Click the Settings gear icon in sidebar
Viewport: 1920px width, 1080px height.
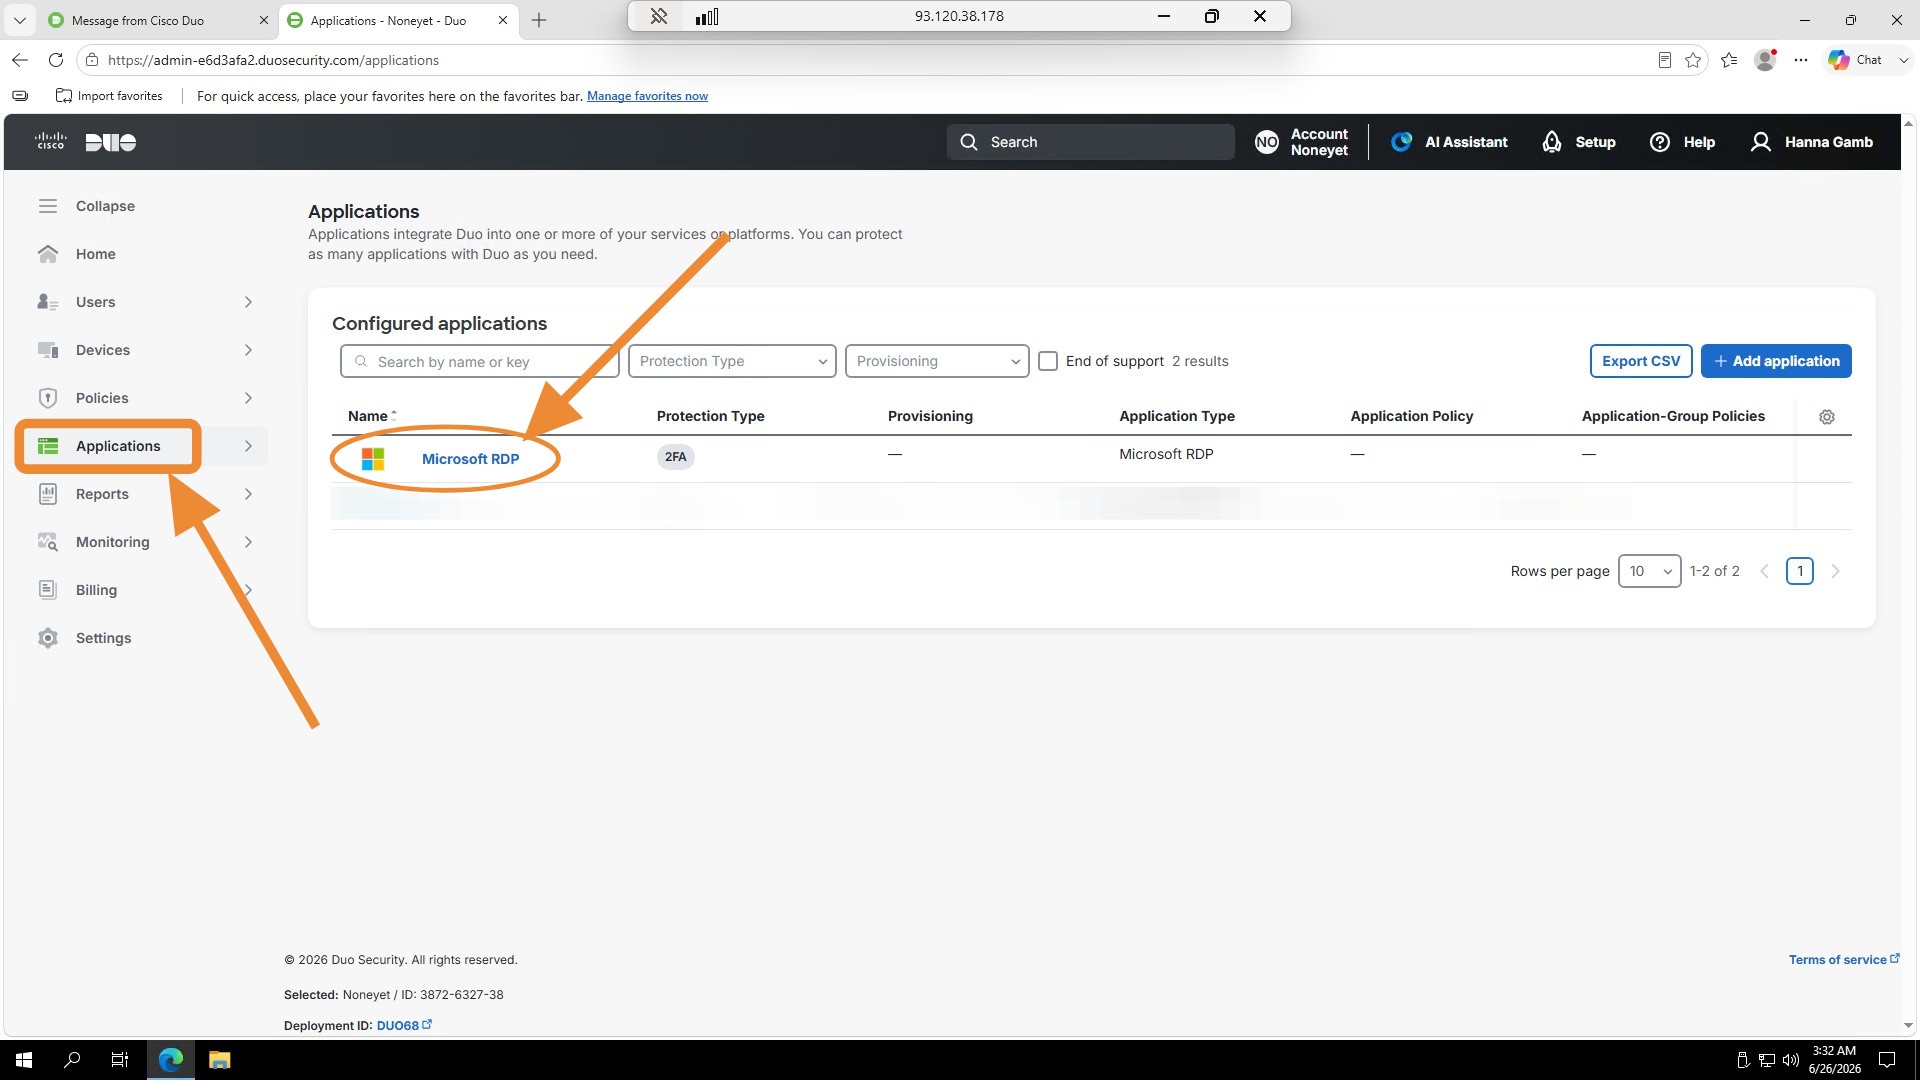point(48,638)
